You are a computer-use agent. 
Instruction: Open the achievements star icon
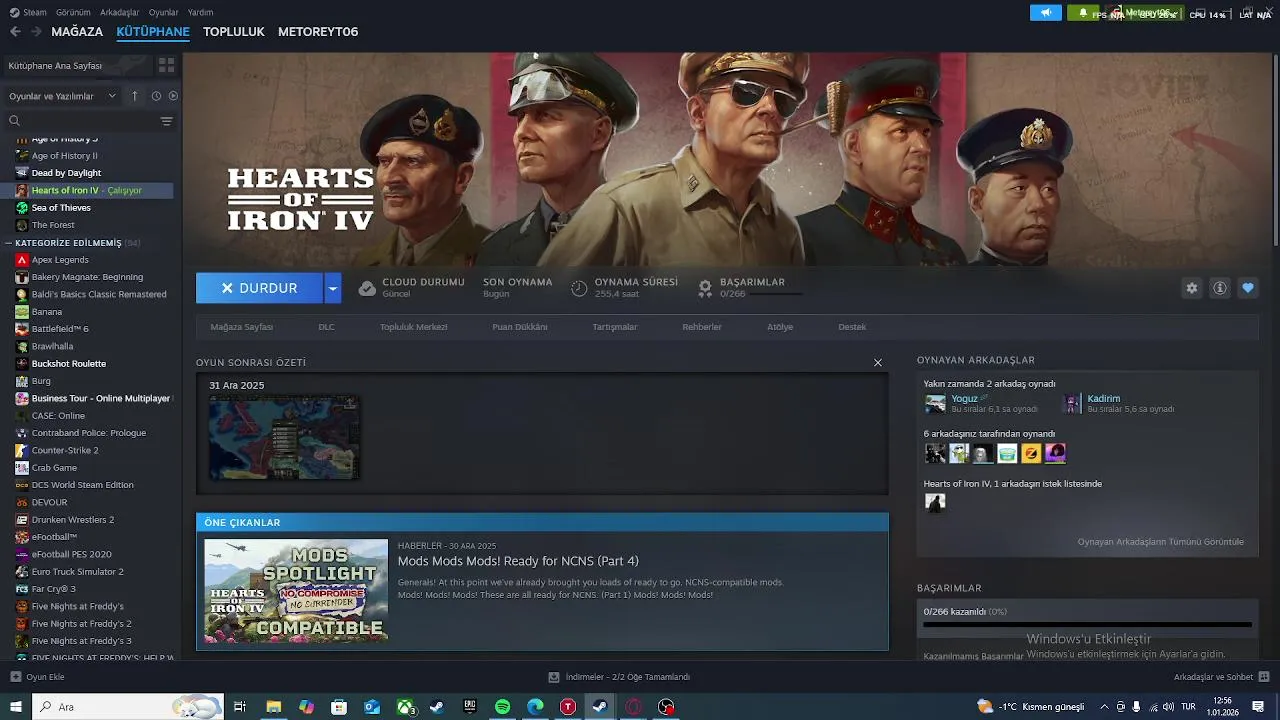click(x=705, y=288)
